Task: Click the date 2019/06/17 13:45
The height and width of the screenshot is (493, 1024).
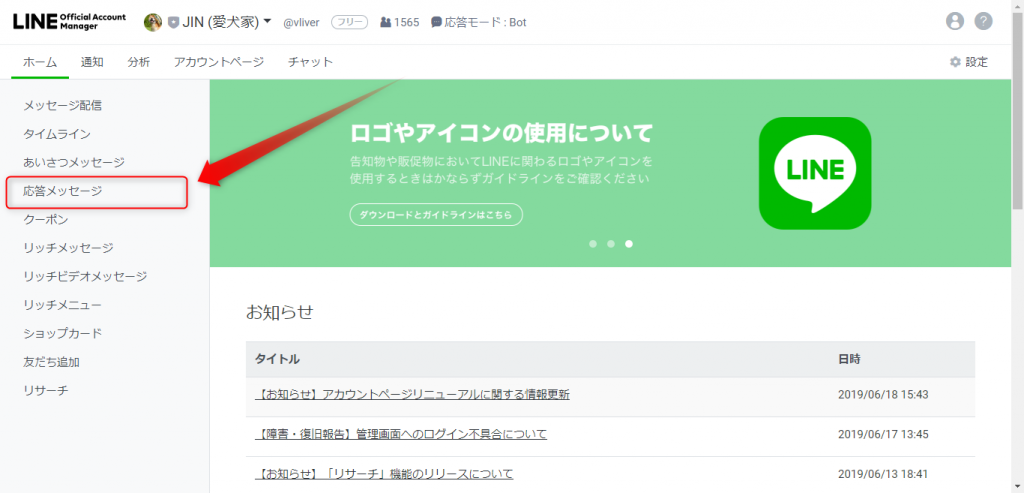Action: (883, 434)
